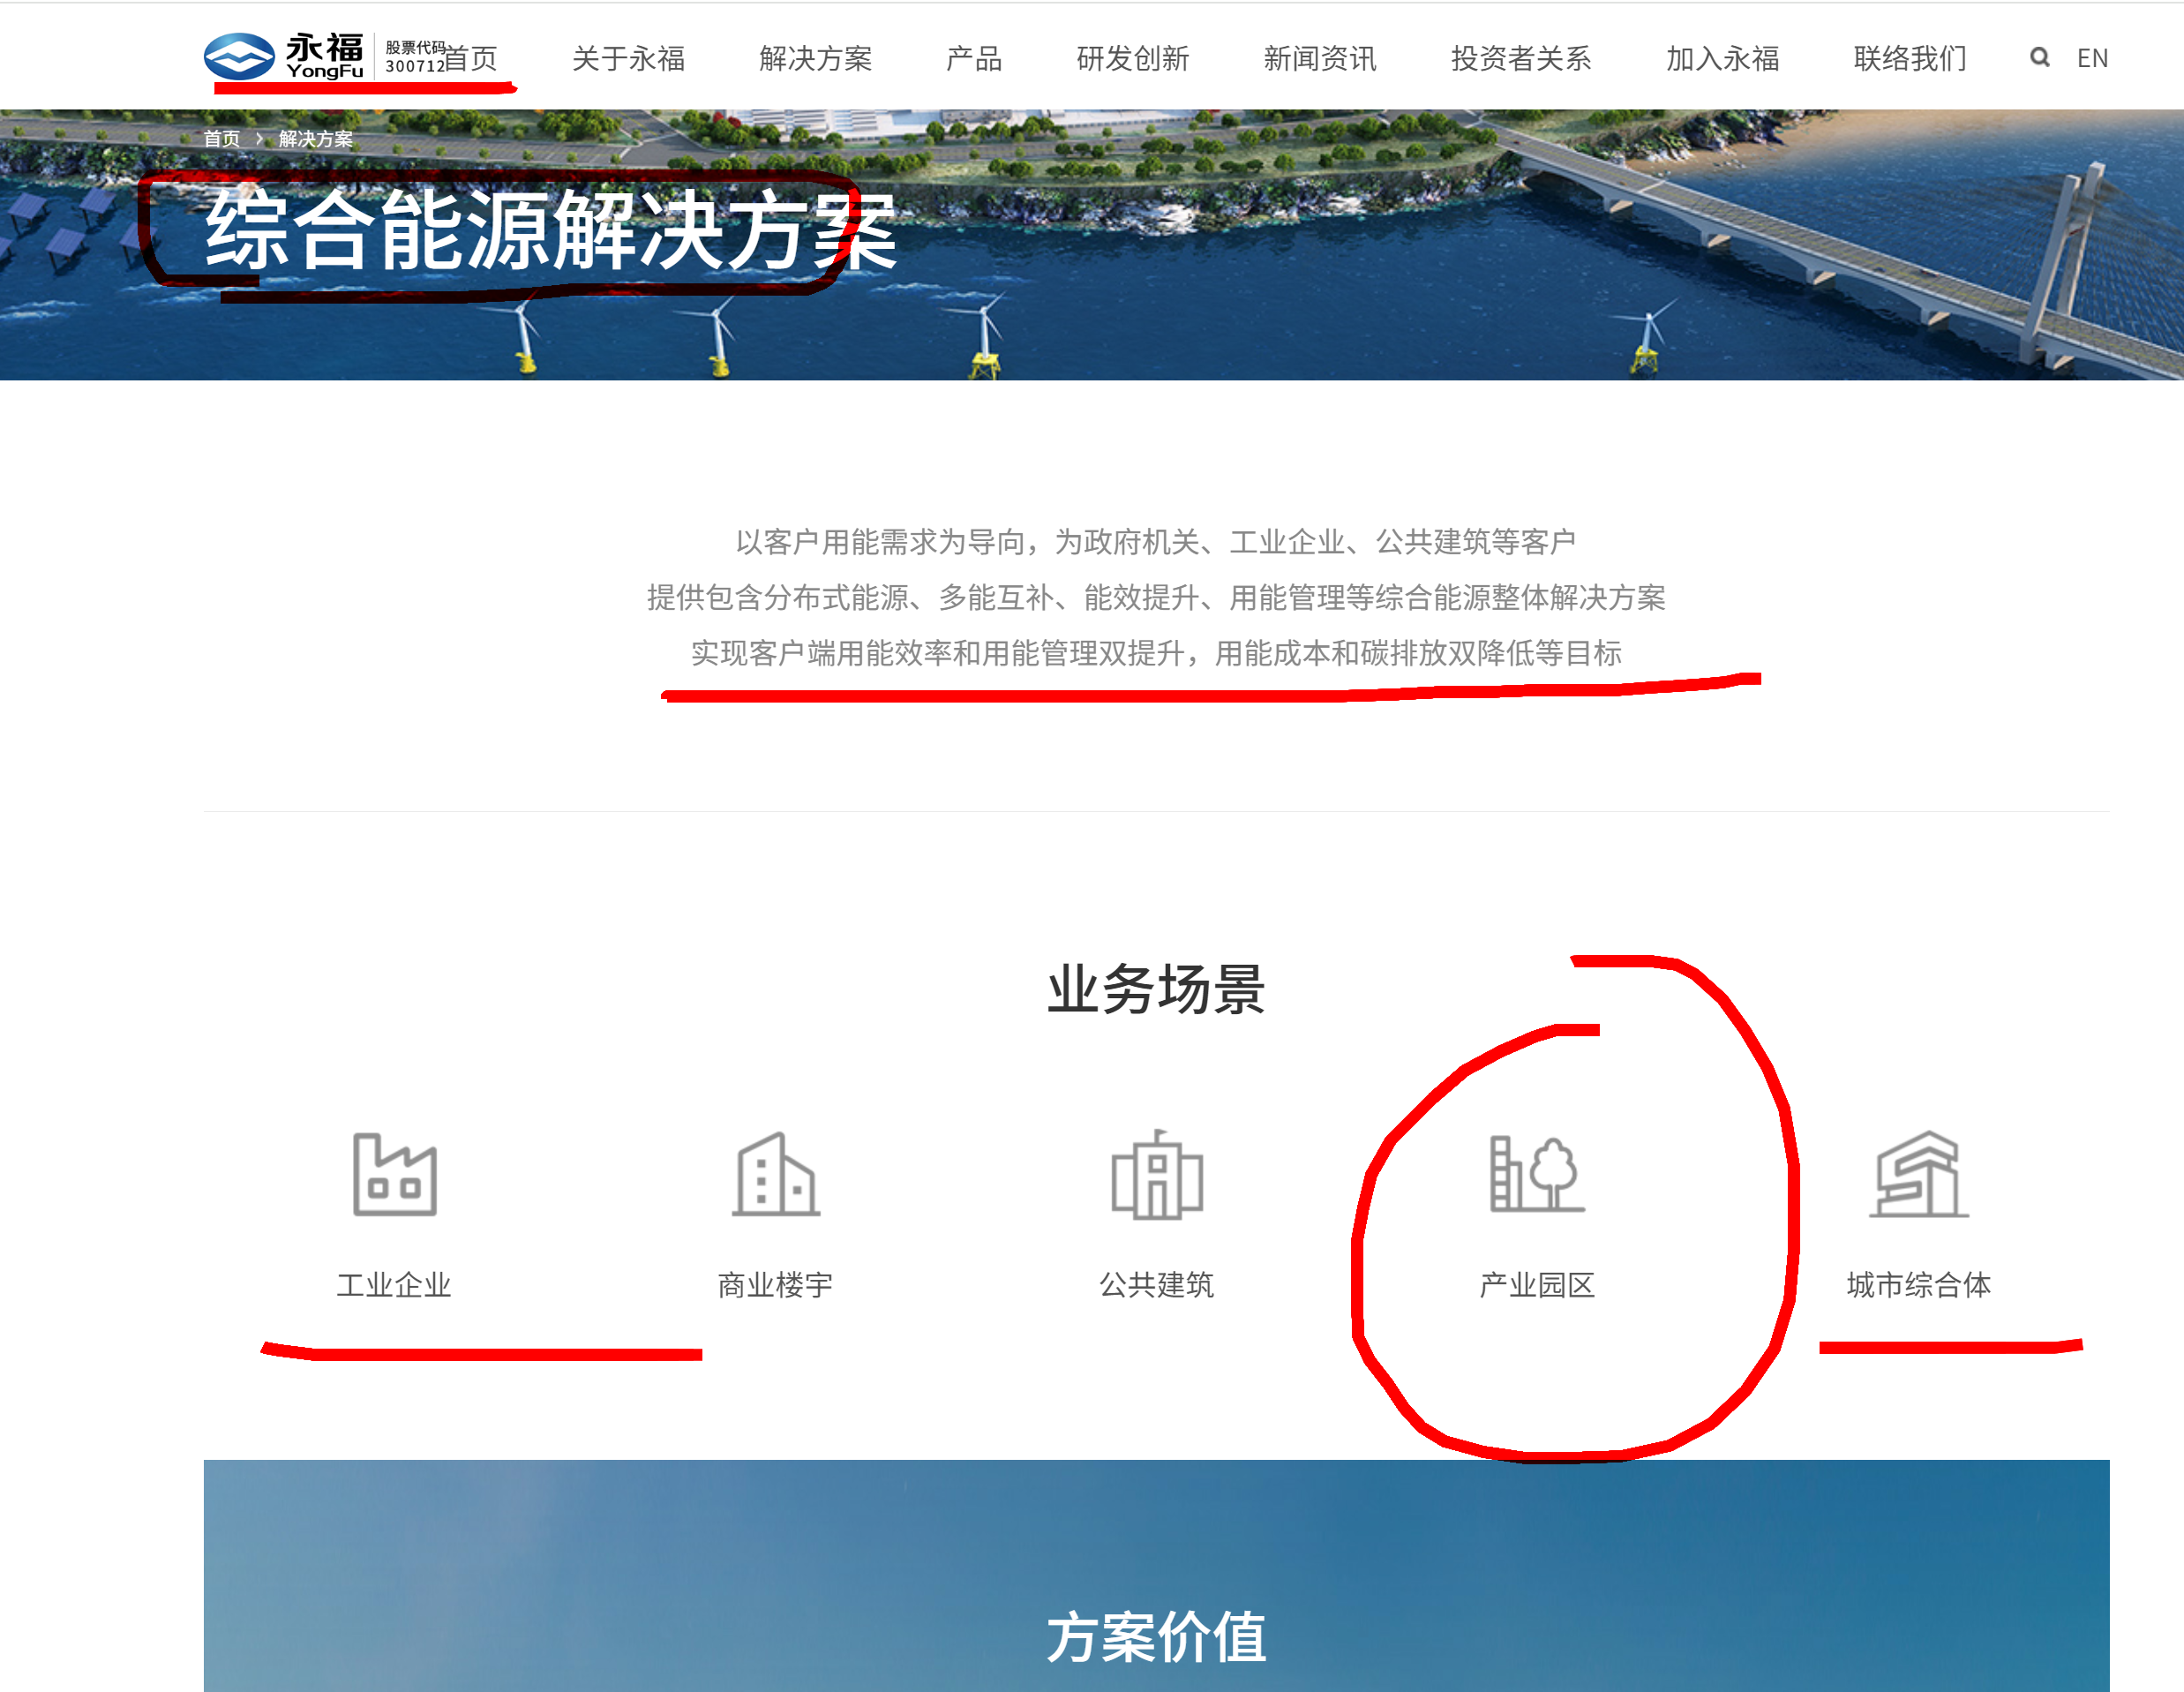
Task: Click the 工业企业 scenario label
Action: [394, 1284]
